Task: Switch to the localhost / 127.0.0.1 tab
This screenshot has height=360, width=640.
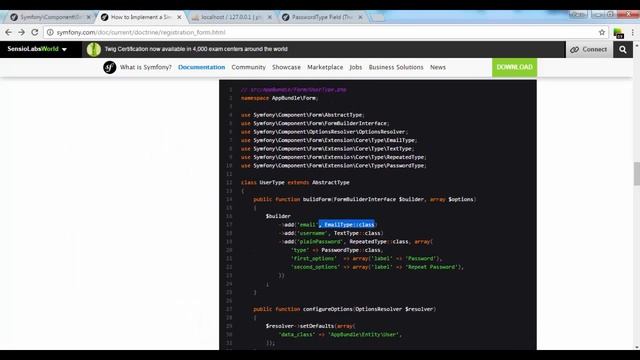Action: click(x=231, y=17)
